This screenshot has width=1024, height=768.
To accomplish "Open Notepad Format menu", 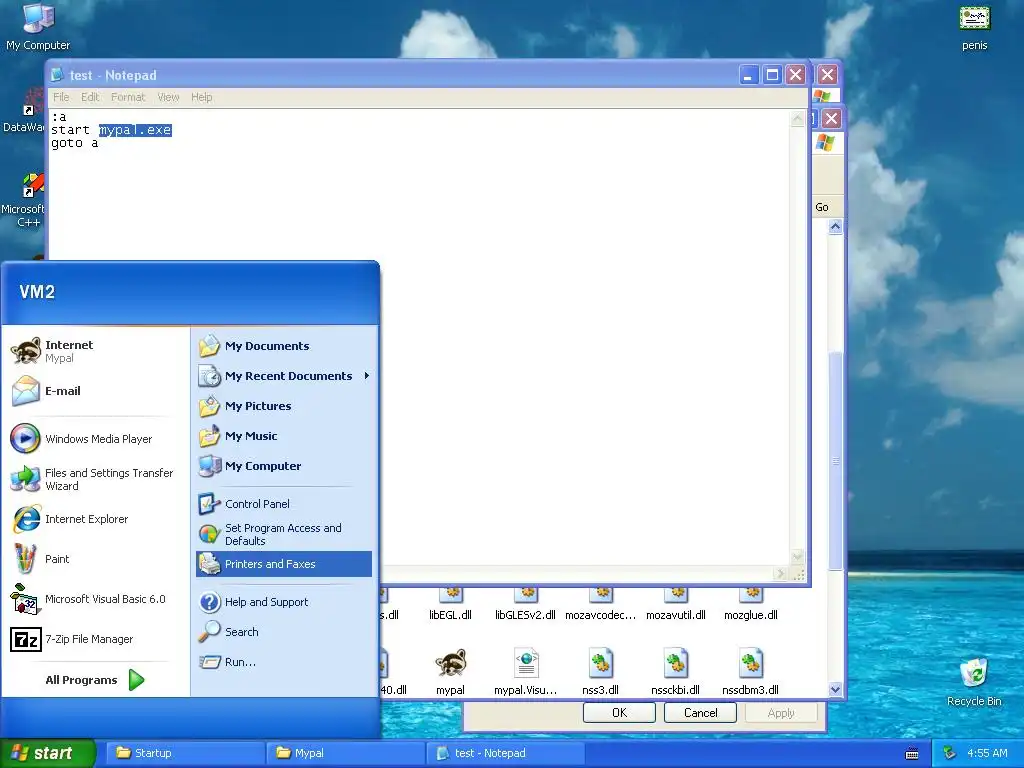I will [x=128, y=97].
